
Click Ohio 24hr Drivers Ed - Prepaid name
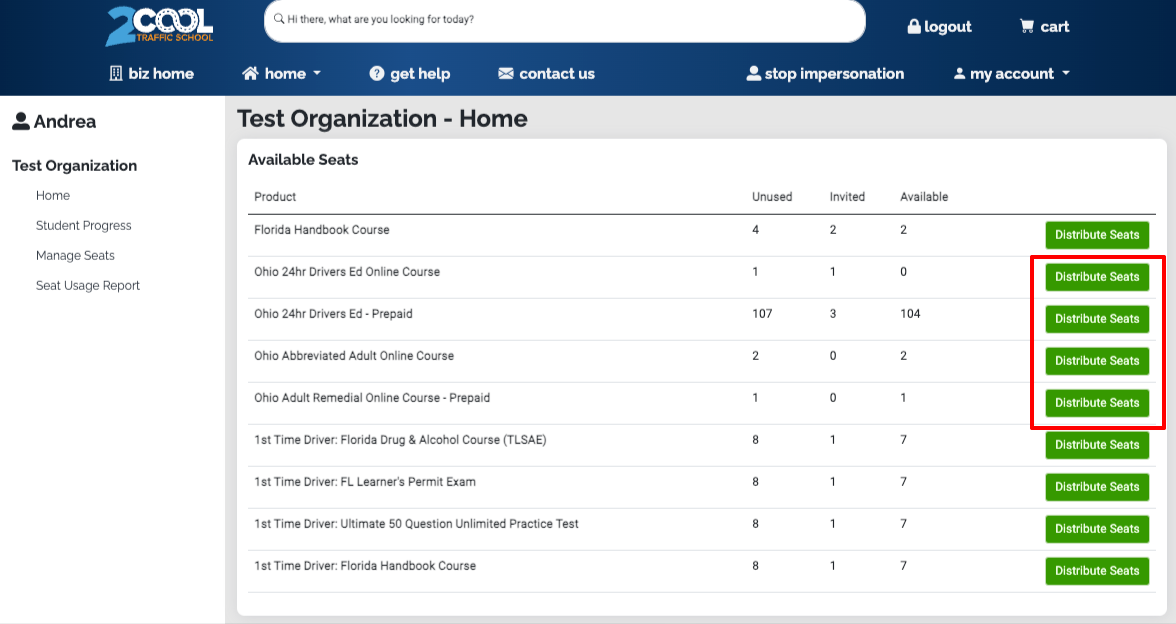pyautogui.click(x=333, y=314)
